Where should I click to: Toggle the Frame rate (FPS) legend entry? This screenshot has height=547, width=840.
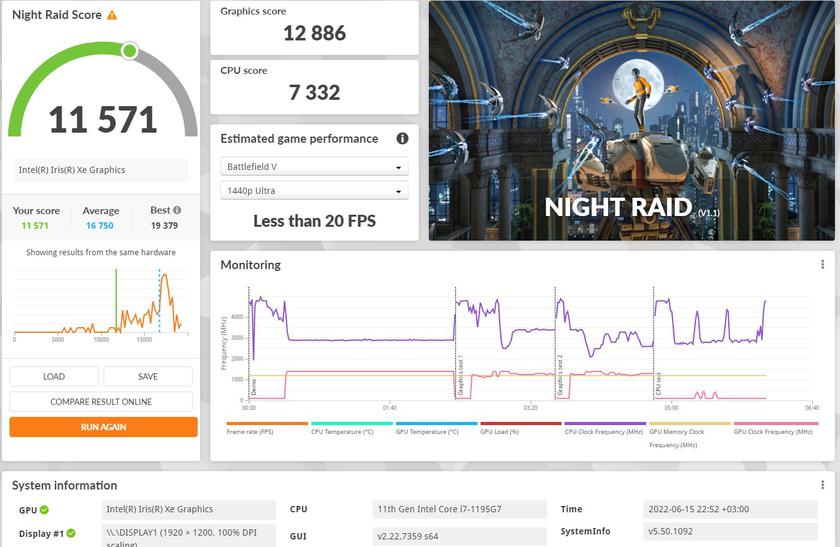click(x=251, y=431)
